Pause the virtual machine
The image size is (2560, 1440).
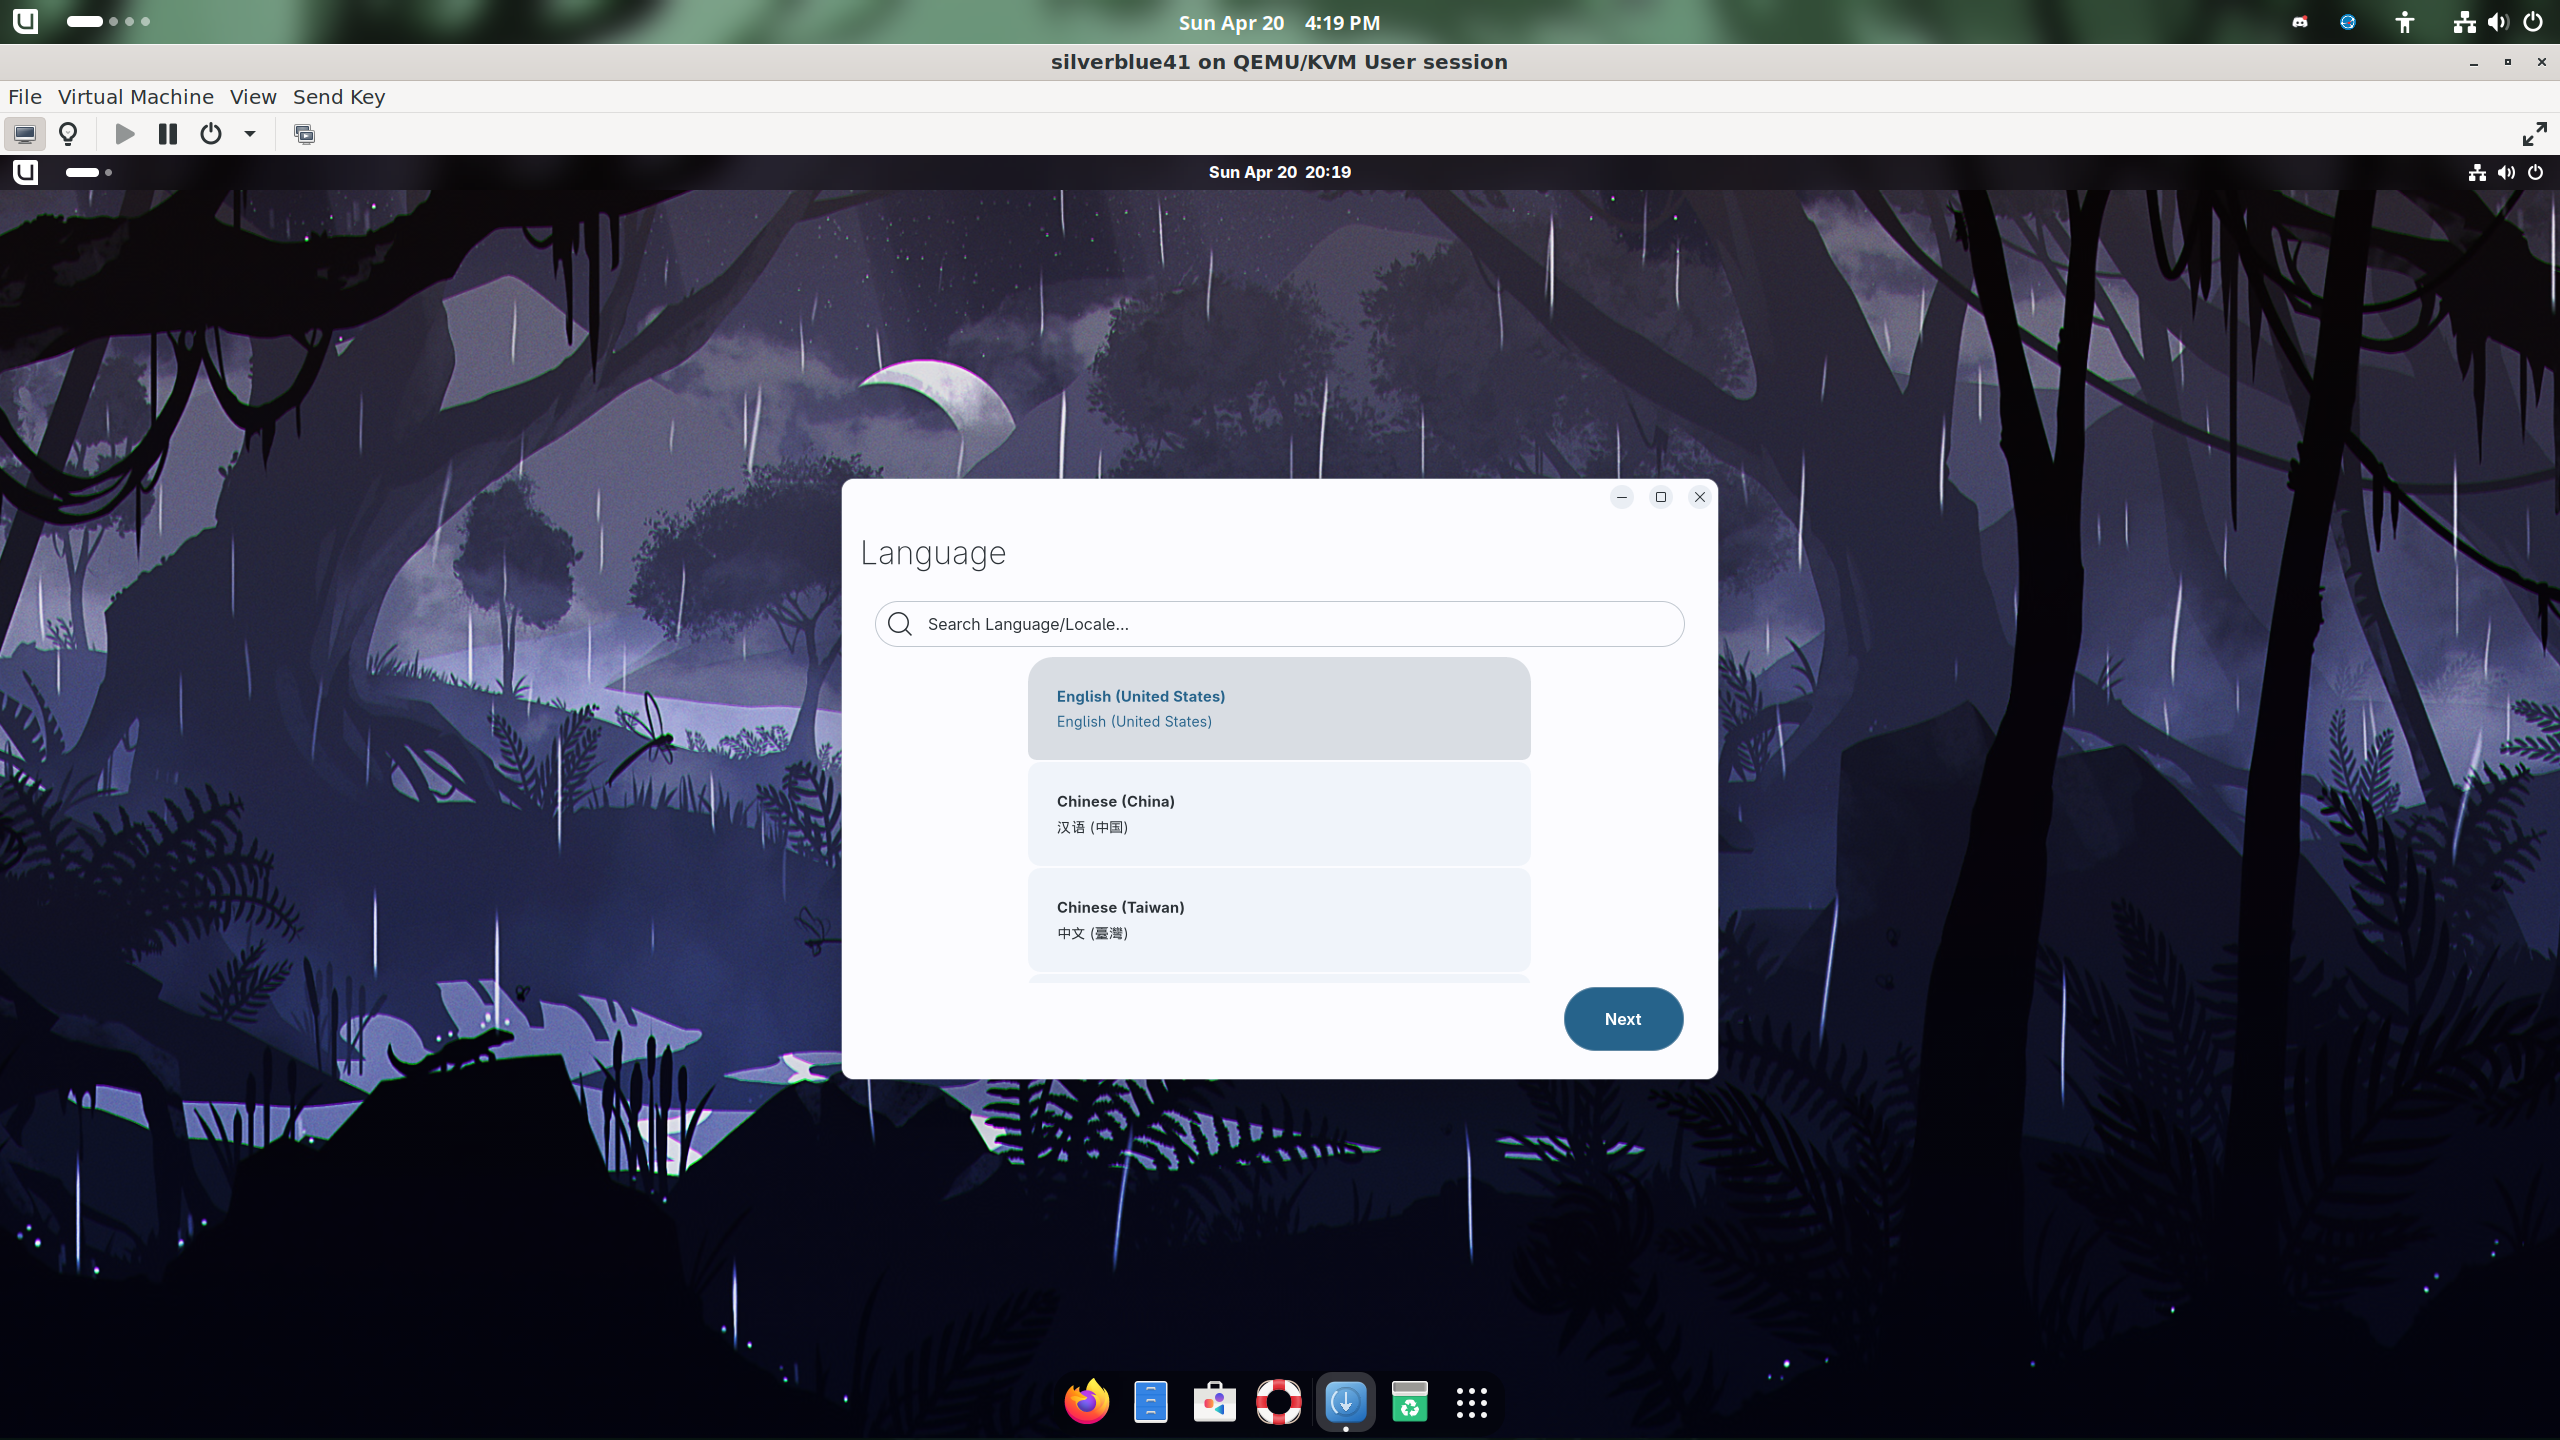click(167, 134)
